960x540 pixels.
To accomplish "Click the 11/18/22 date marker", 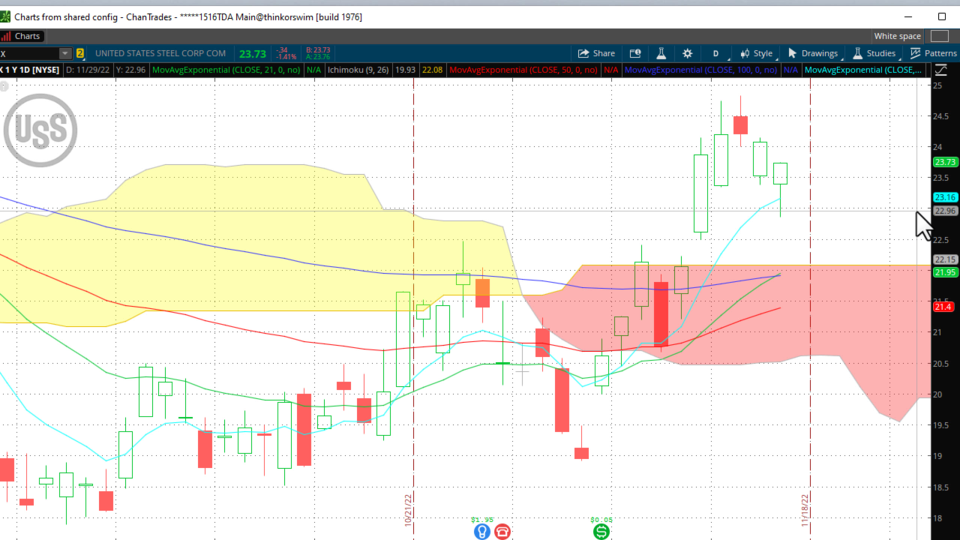I will click(x=805, y=511).
